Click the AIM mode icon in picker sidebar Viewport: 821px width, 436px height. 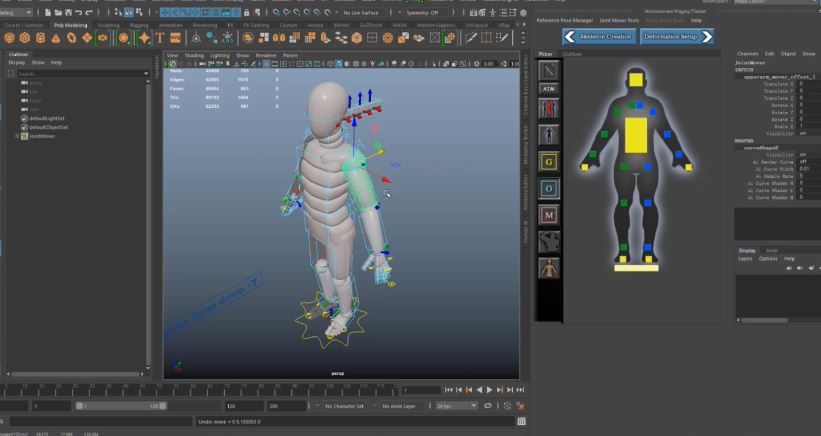pyautogui.click(x=548, y=89)
